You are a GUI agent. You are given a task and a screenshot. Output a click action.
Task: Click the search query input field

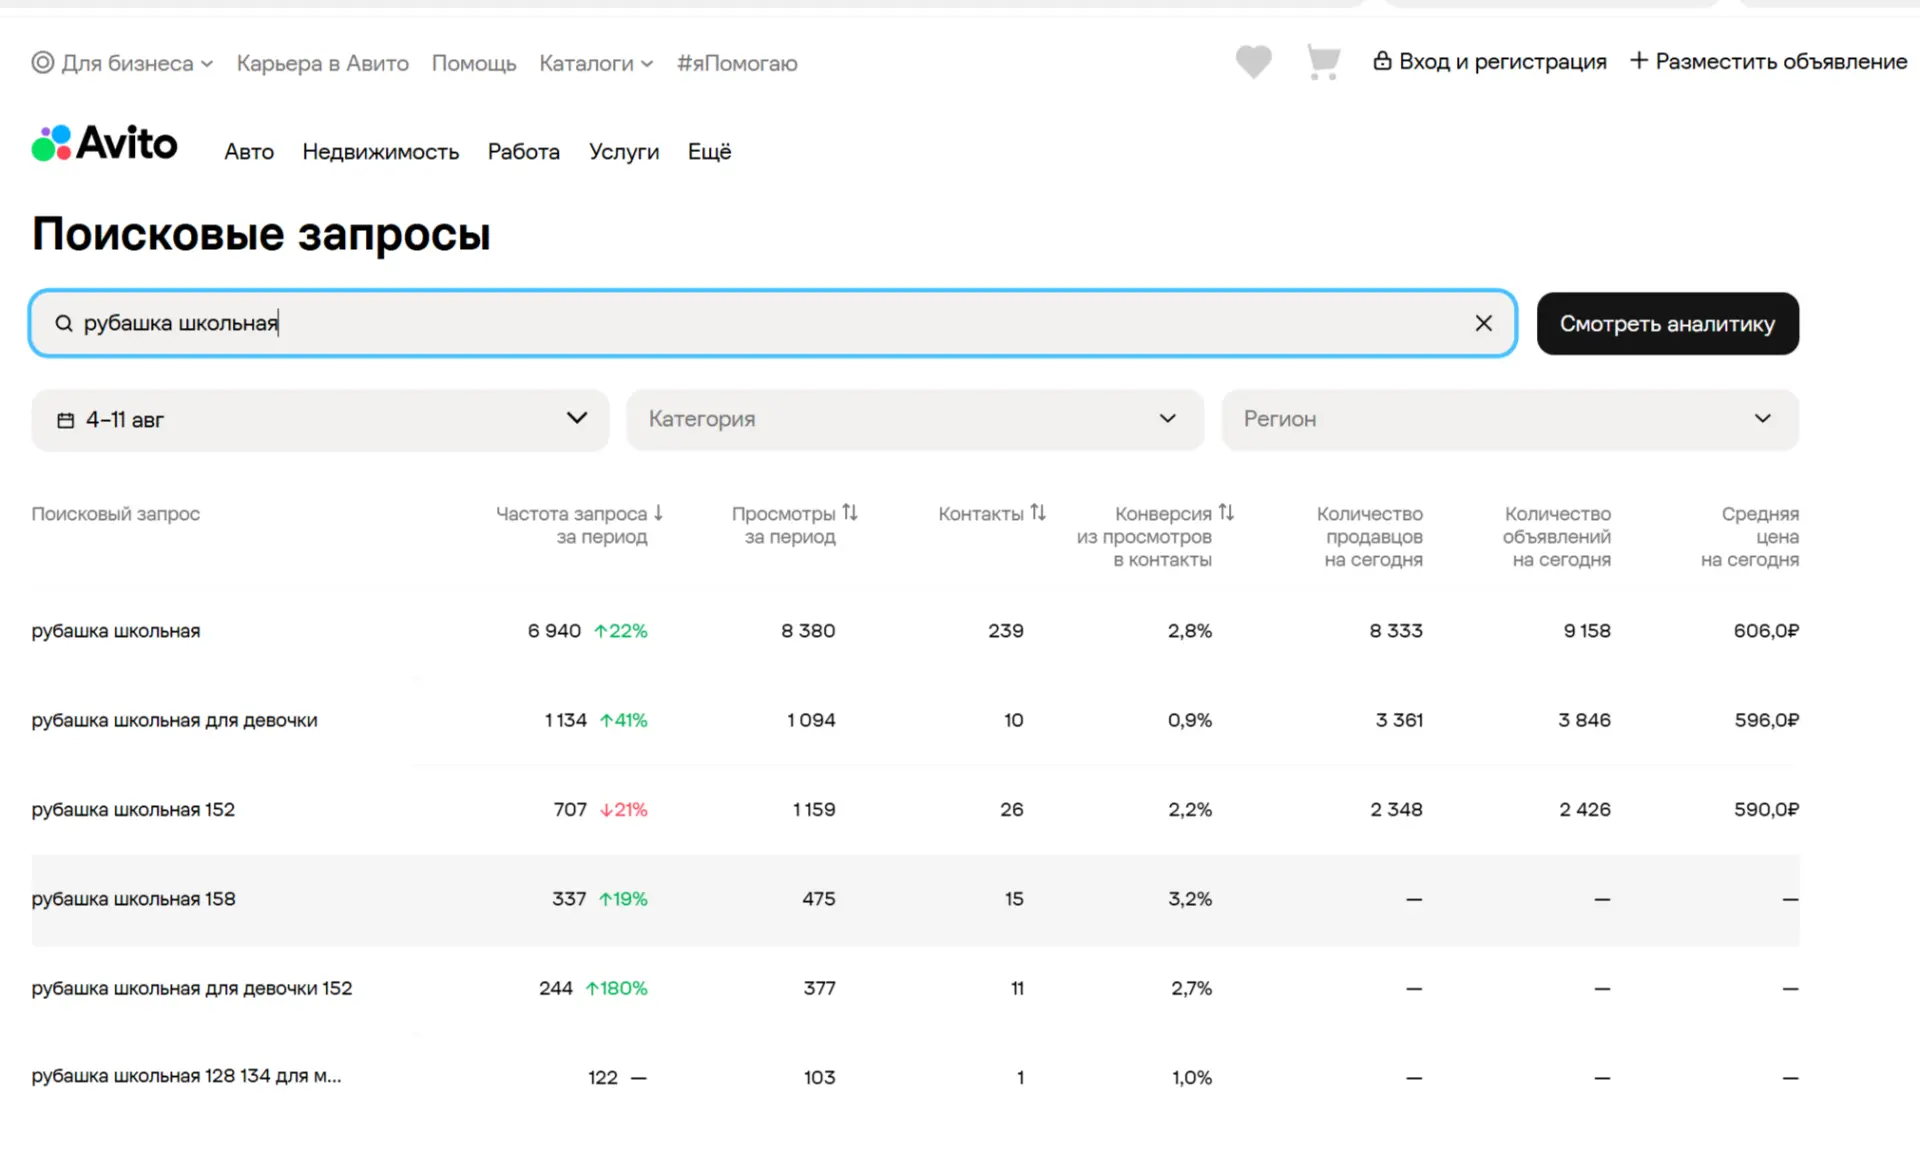click(773, 323)
